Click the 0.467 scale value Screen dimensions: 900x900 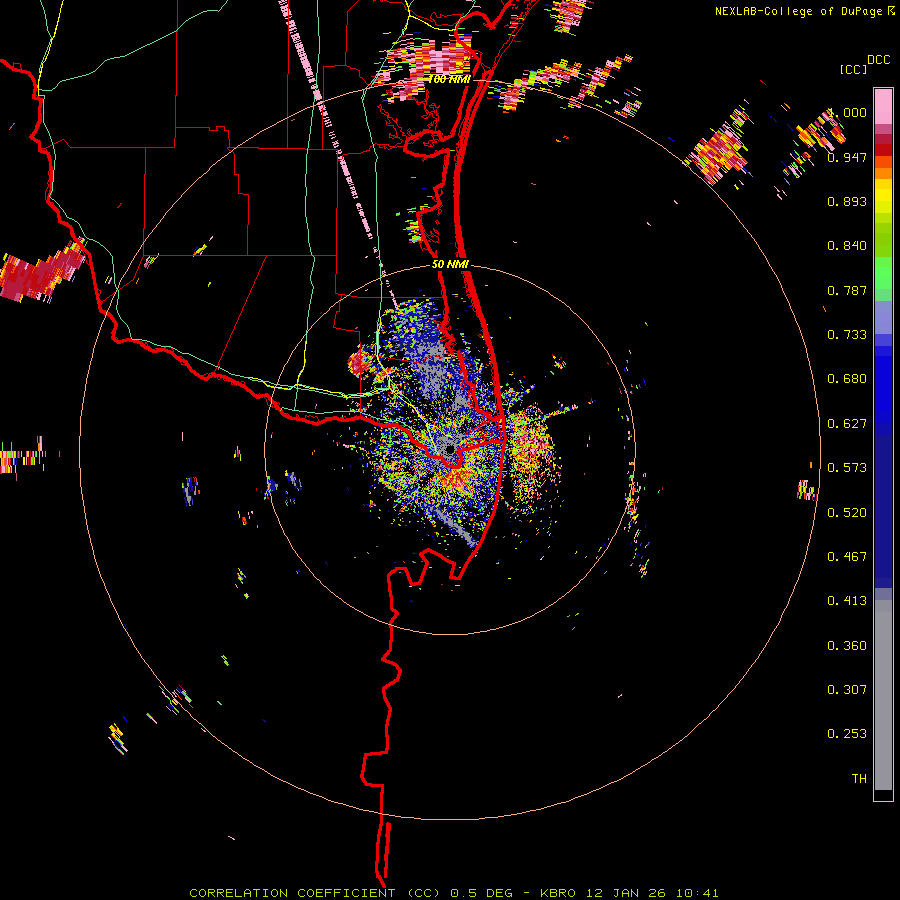point(847,557)
